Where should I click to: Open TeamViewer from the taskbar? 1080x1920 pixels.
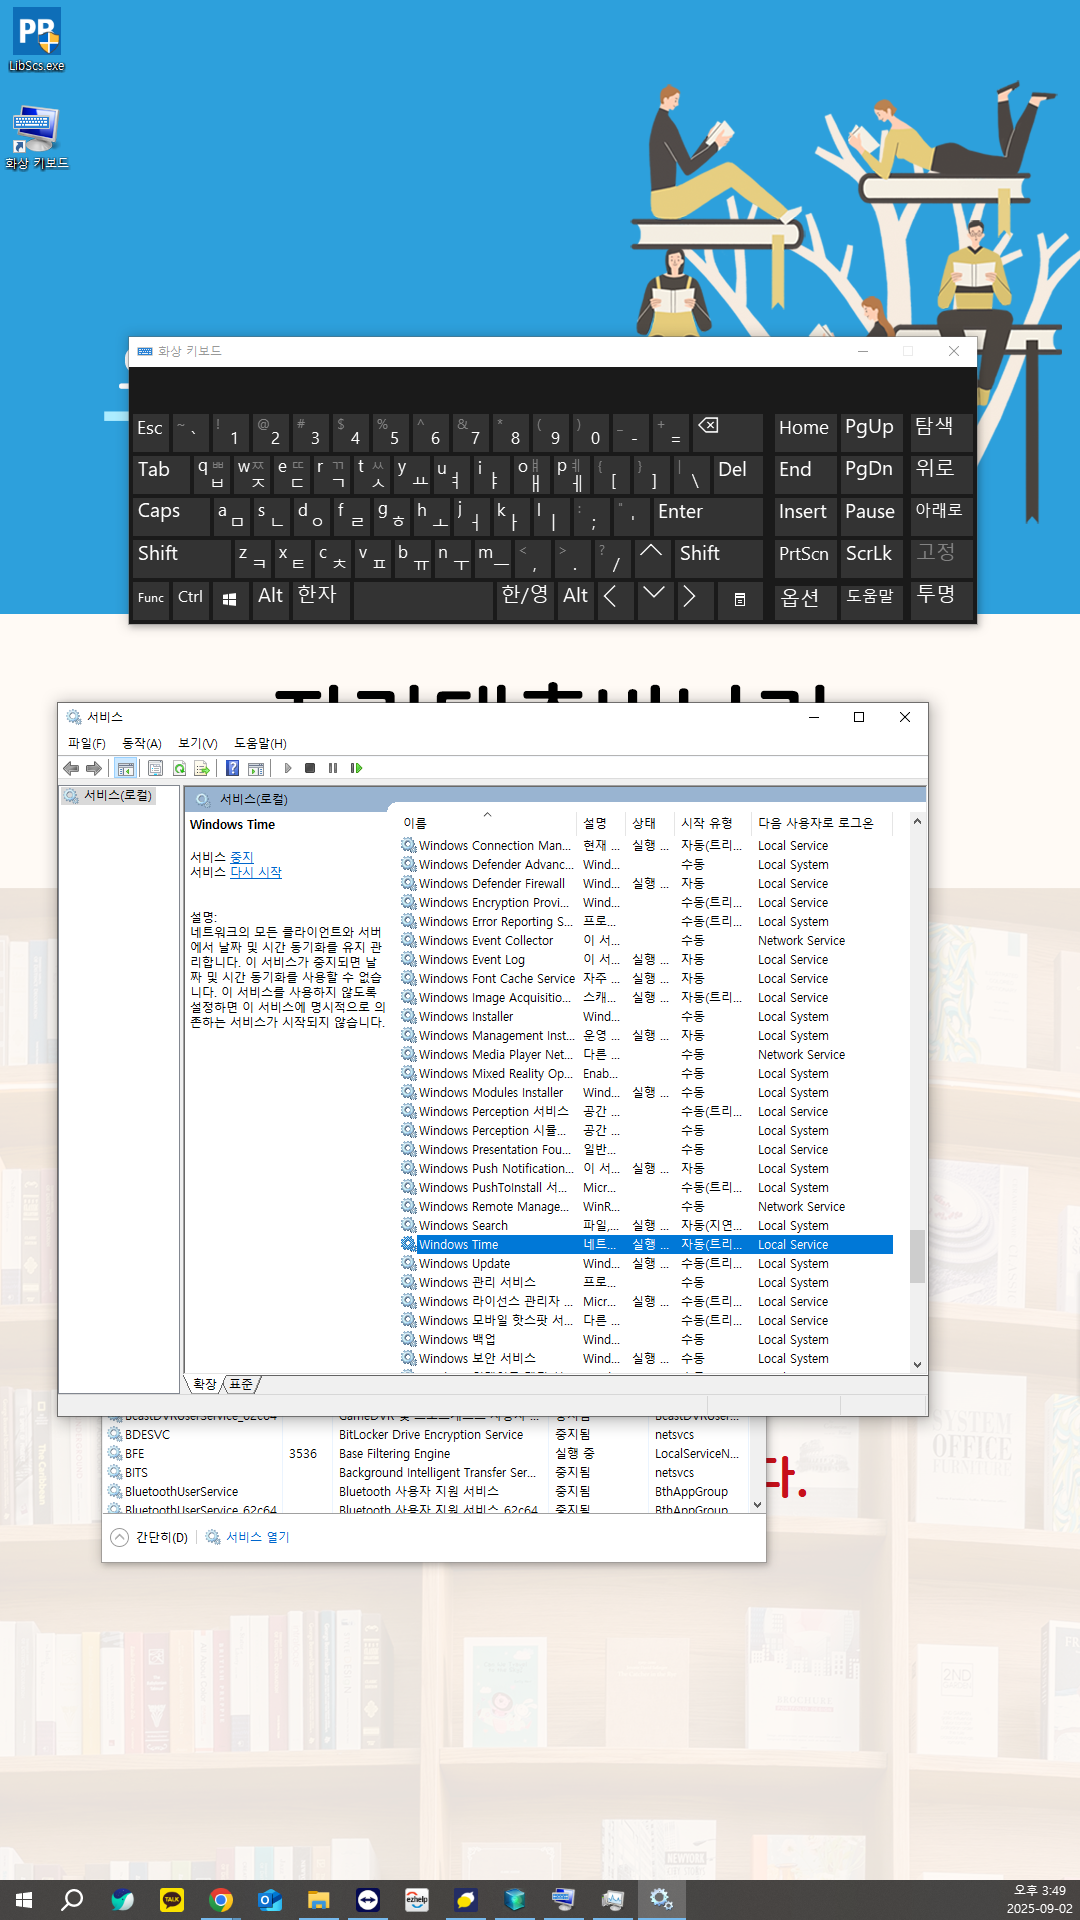(x=368, y=1899)
